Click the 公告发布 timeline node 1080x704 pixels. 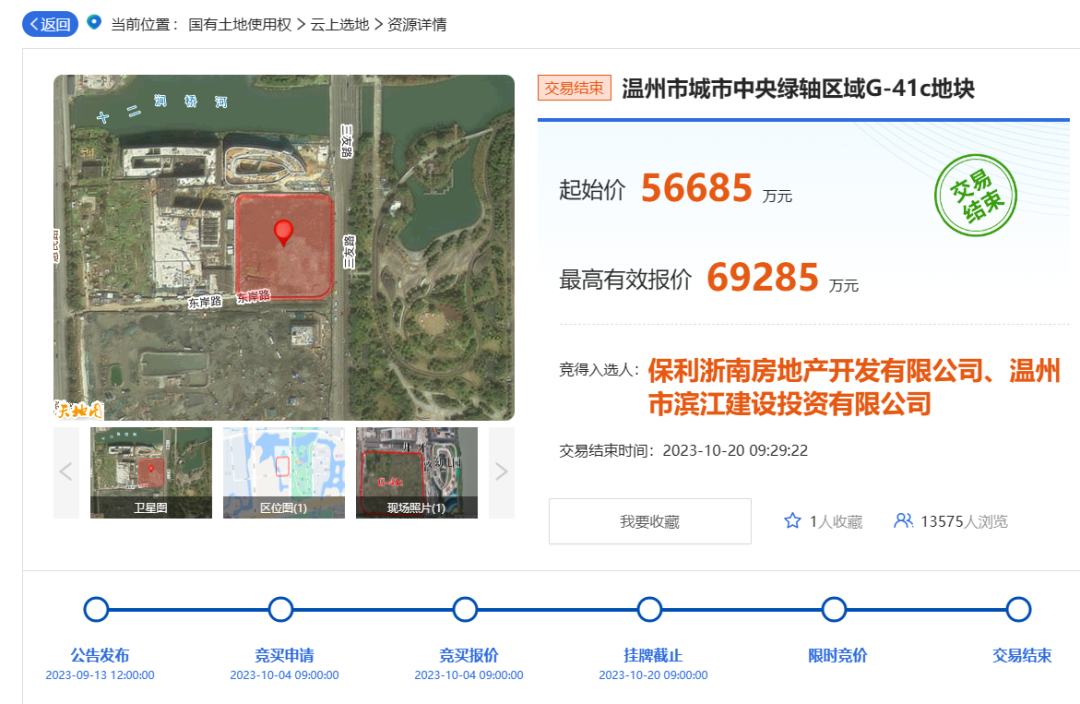pos(96,610)
